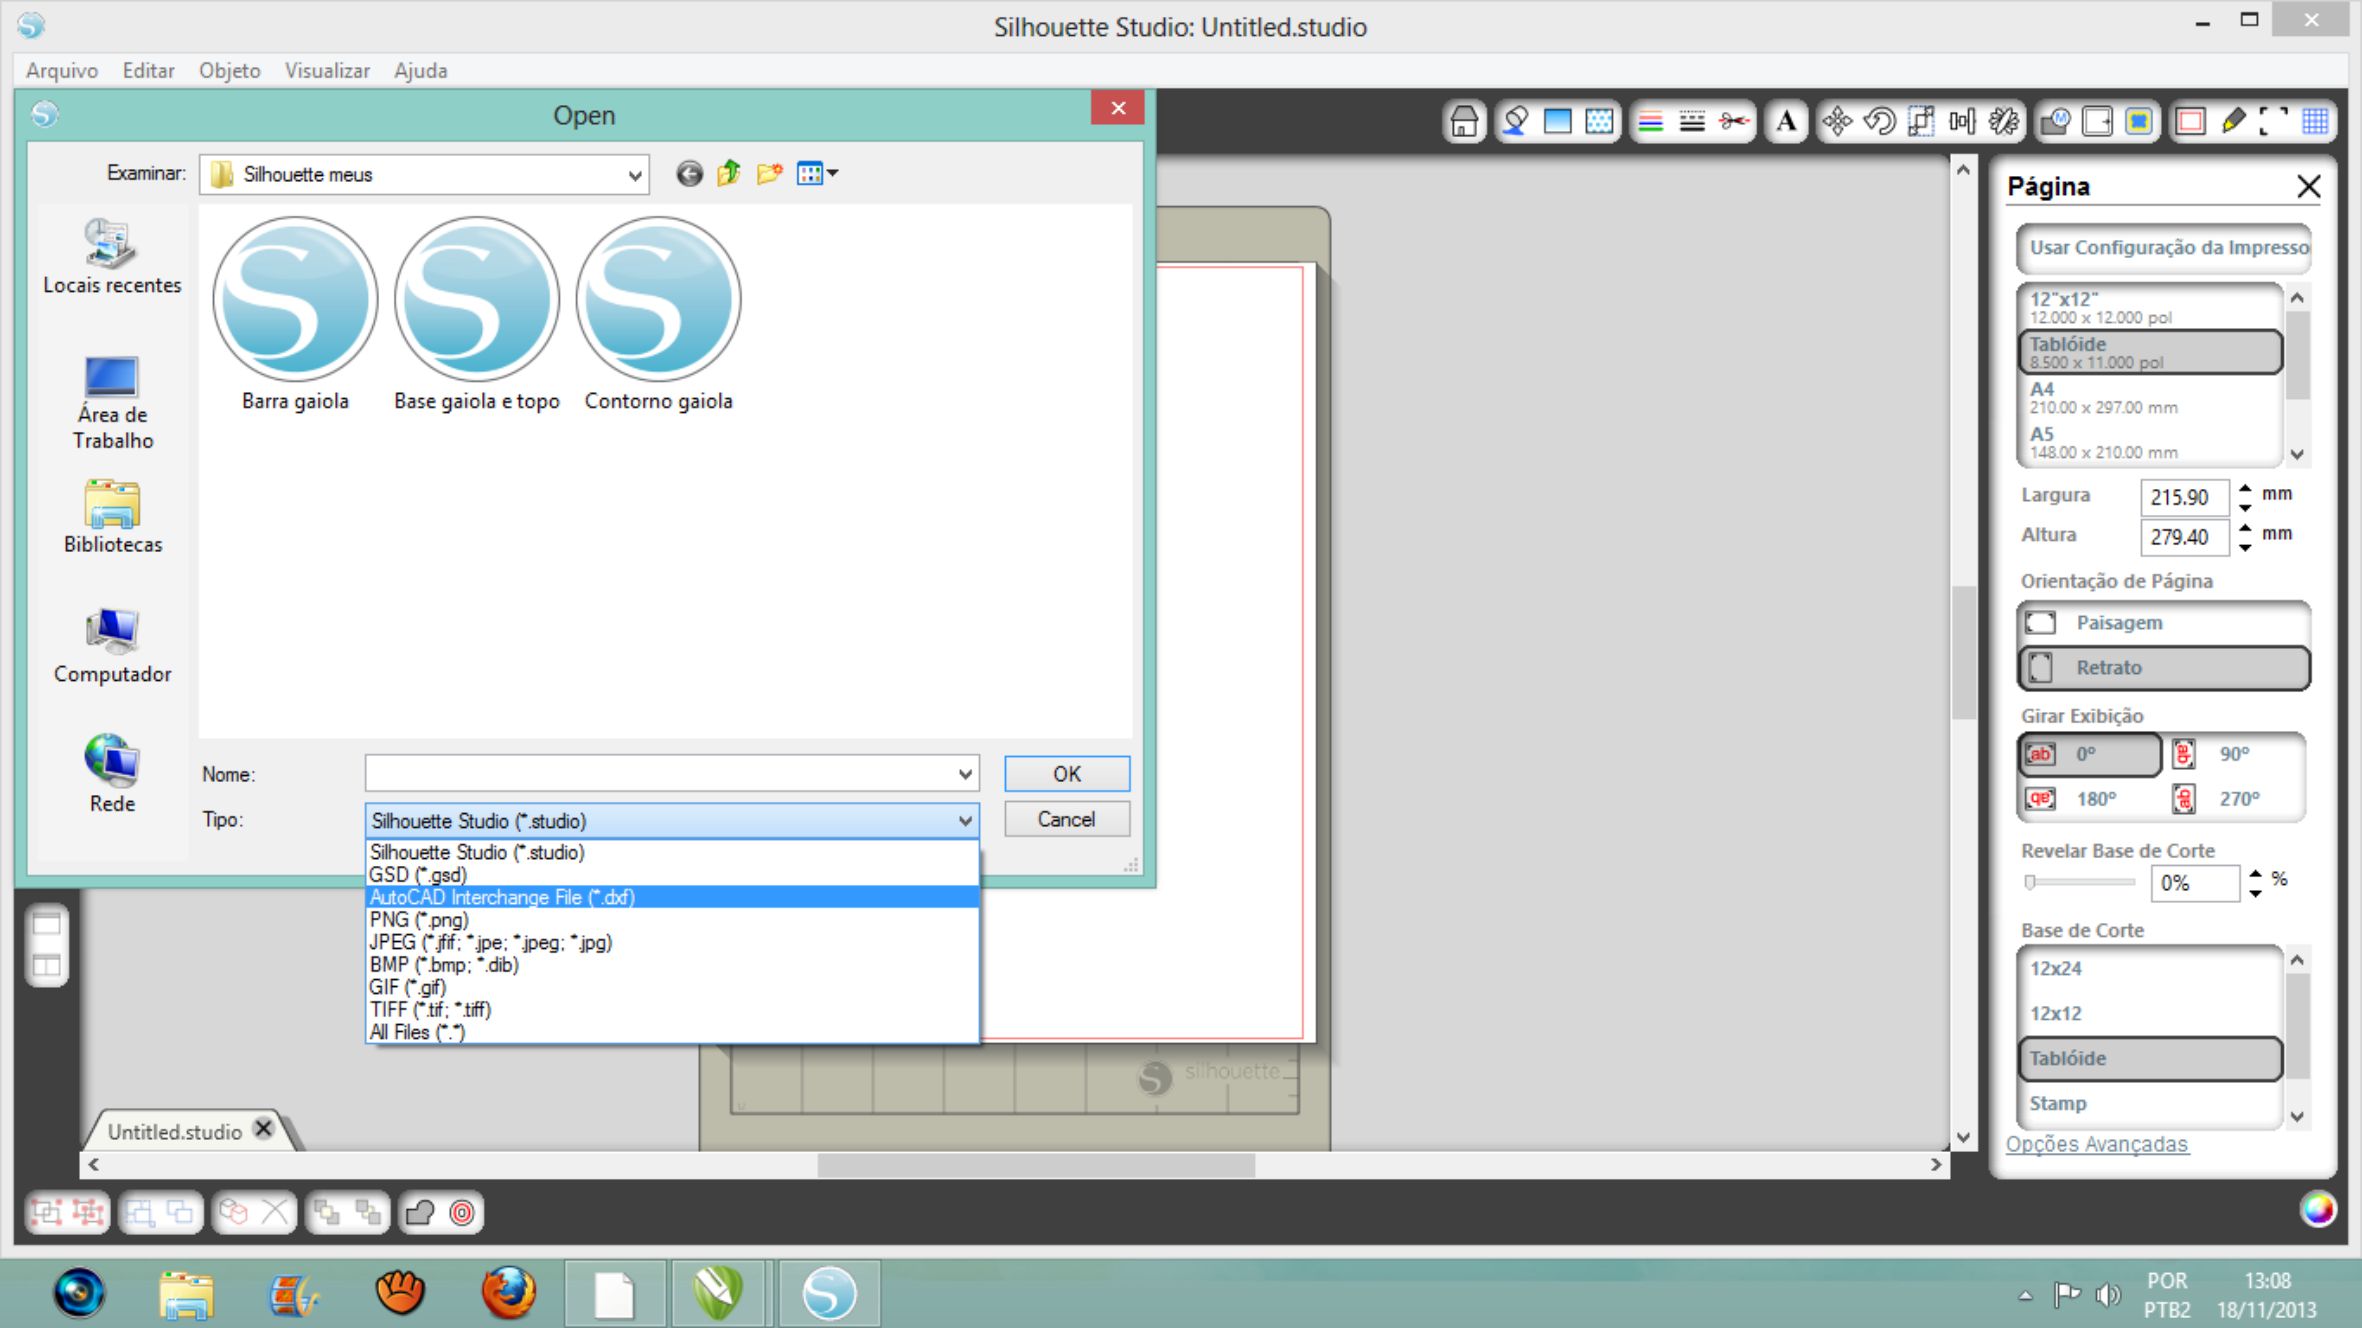Go to Bibliotecas in dialog sidebar
The height and width of the screenshot is (1328, 2362).
click(112, 517)
